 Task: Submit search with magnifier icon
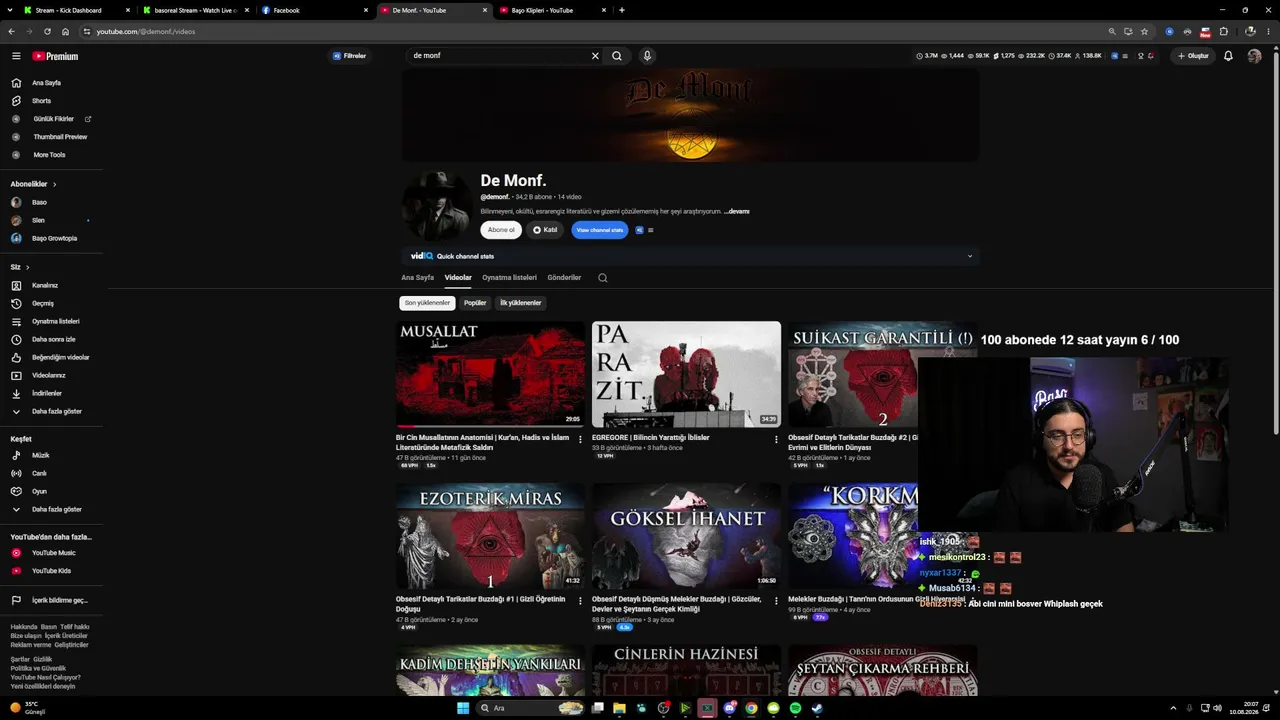pos(617,56)
